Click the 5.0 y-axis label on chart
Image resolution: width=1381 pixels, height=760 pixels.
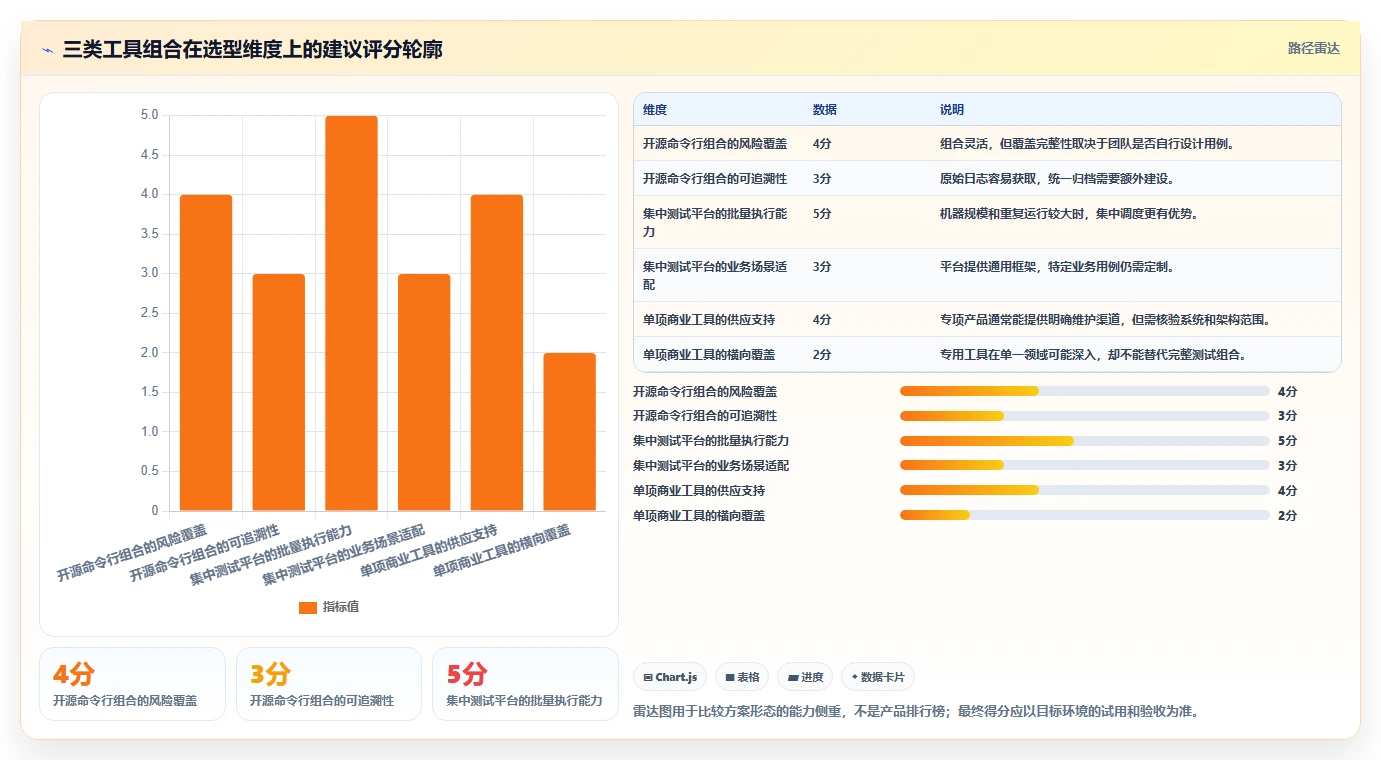(x=149, y=116)
